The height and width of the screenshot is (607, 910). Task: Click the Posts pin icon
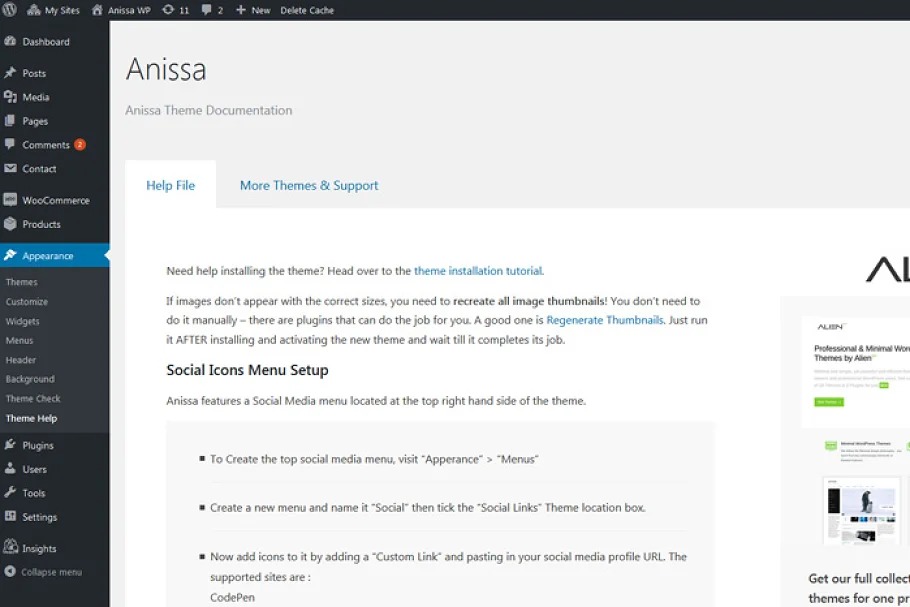point(10,73)
